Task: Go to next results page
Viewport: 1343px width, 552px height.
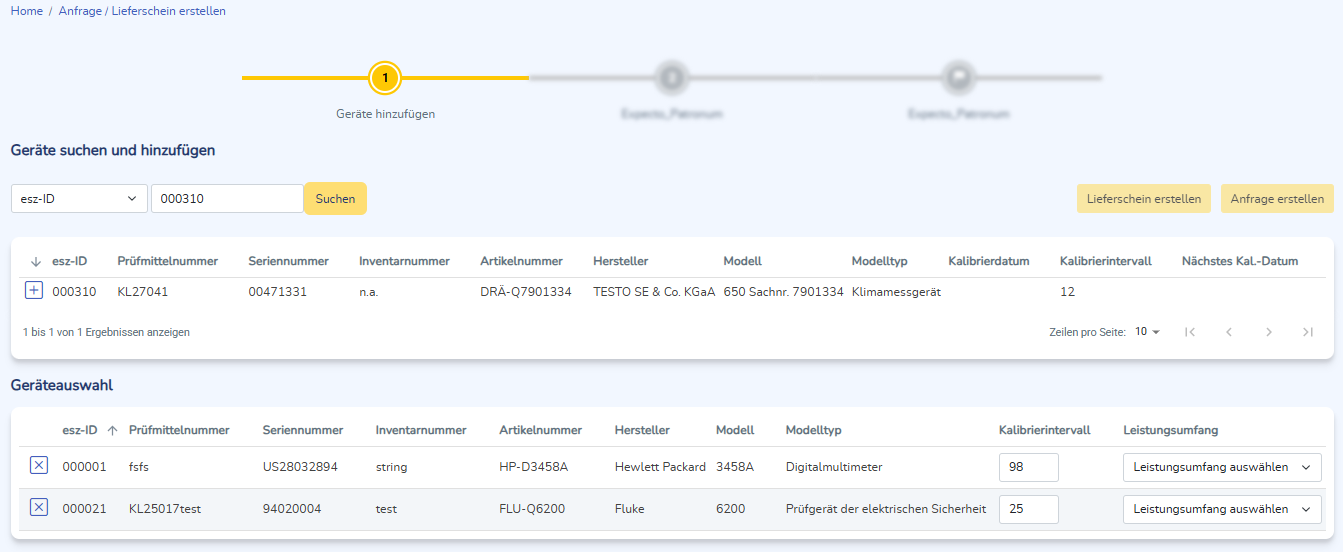Action: click(x=1268, y=332)
